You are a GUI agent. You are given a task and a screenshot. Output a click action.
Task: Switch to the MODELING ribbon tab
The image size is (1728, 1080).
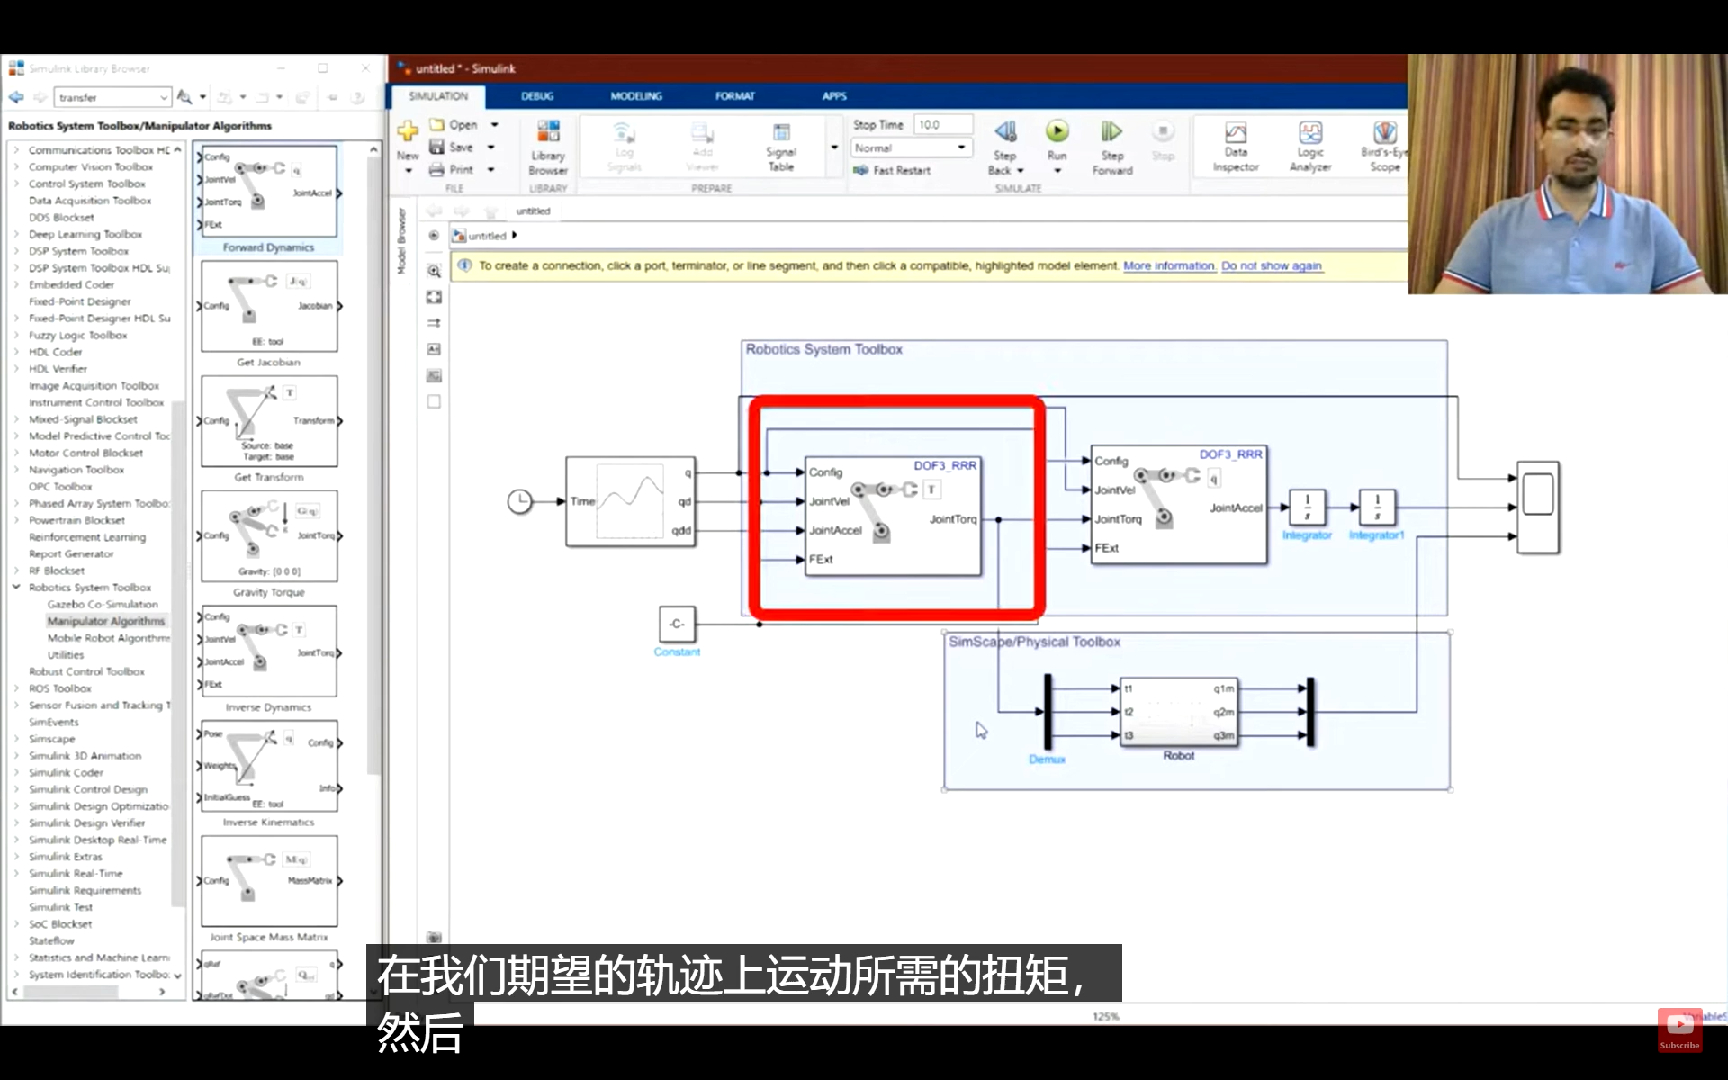click(634, 96)
